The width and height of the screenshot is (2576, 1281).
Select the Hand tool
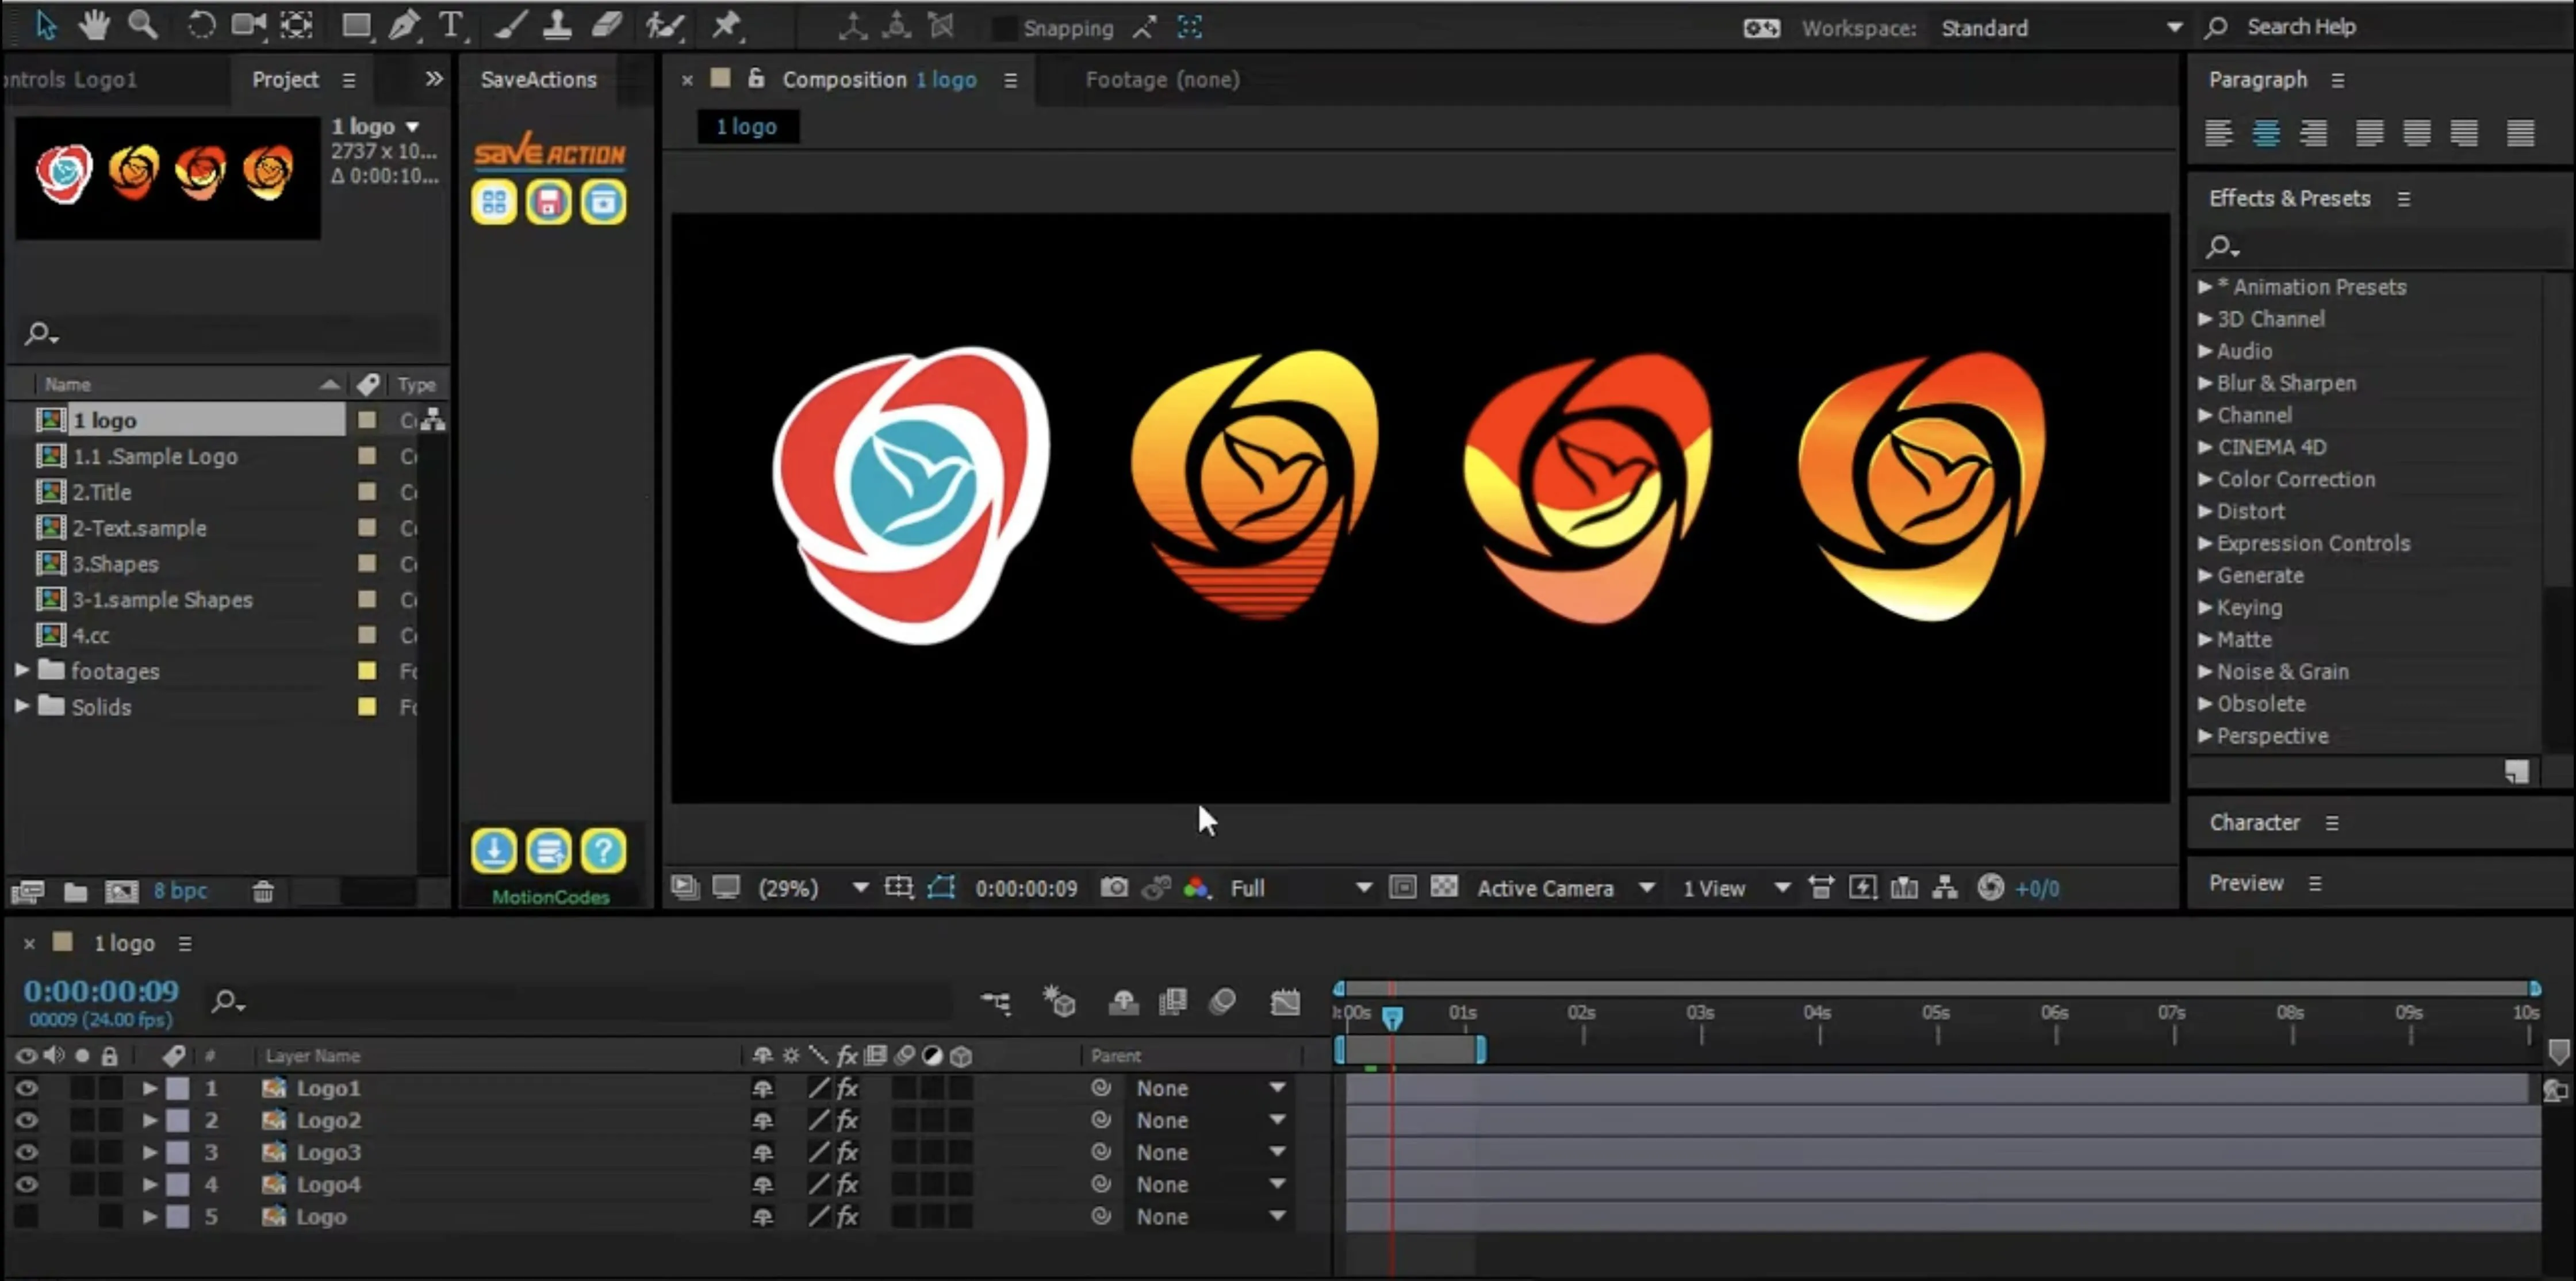pyautogui.click(x=94, y=25)
